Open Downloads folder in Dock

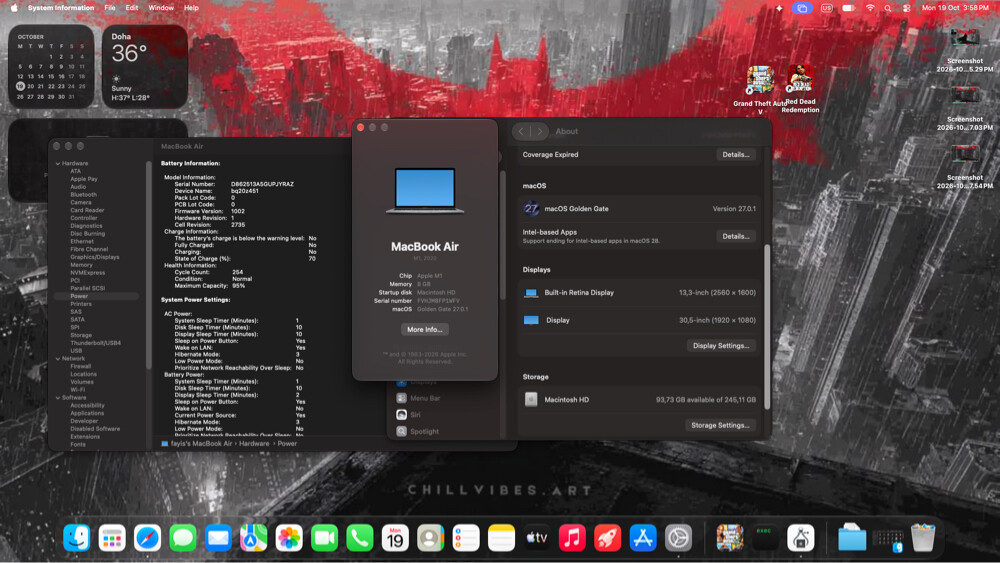[x=852, y=538]
